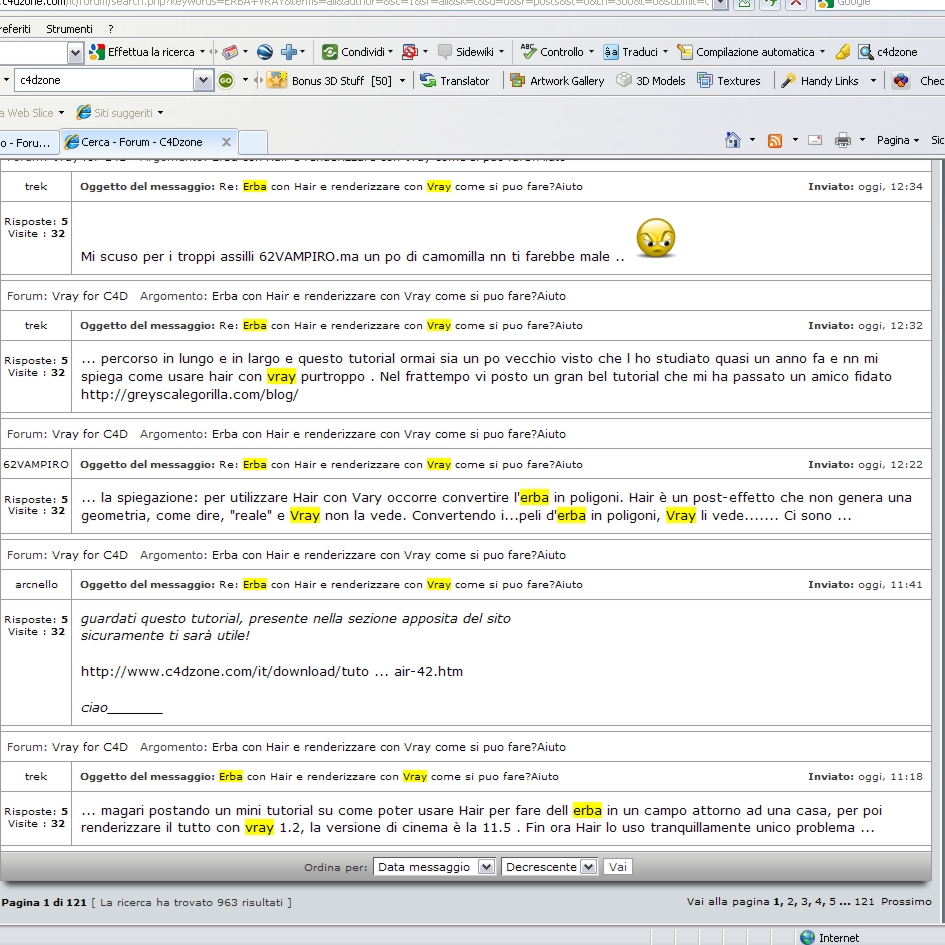Expand the Handy Links dropdown arrow
Image resolution: width=945 pixels, height=945 pixels.
[x=873, y=80]
